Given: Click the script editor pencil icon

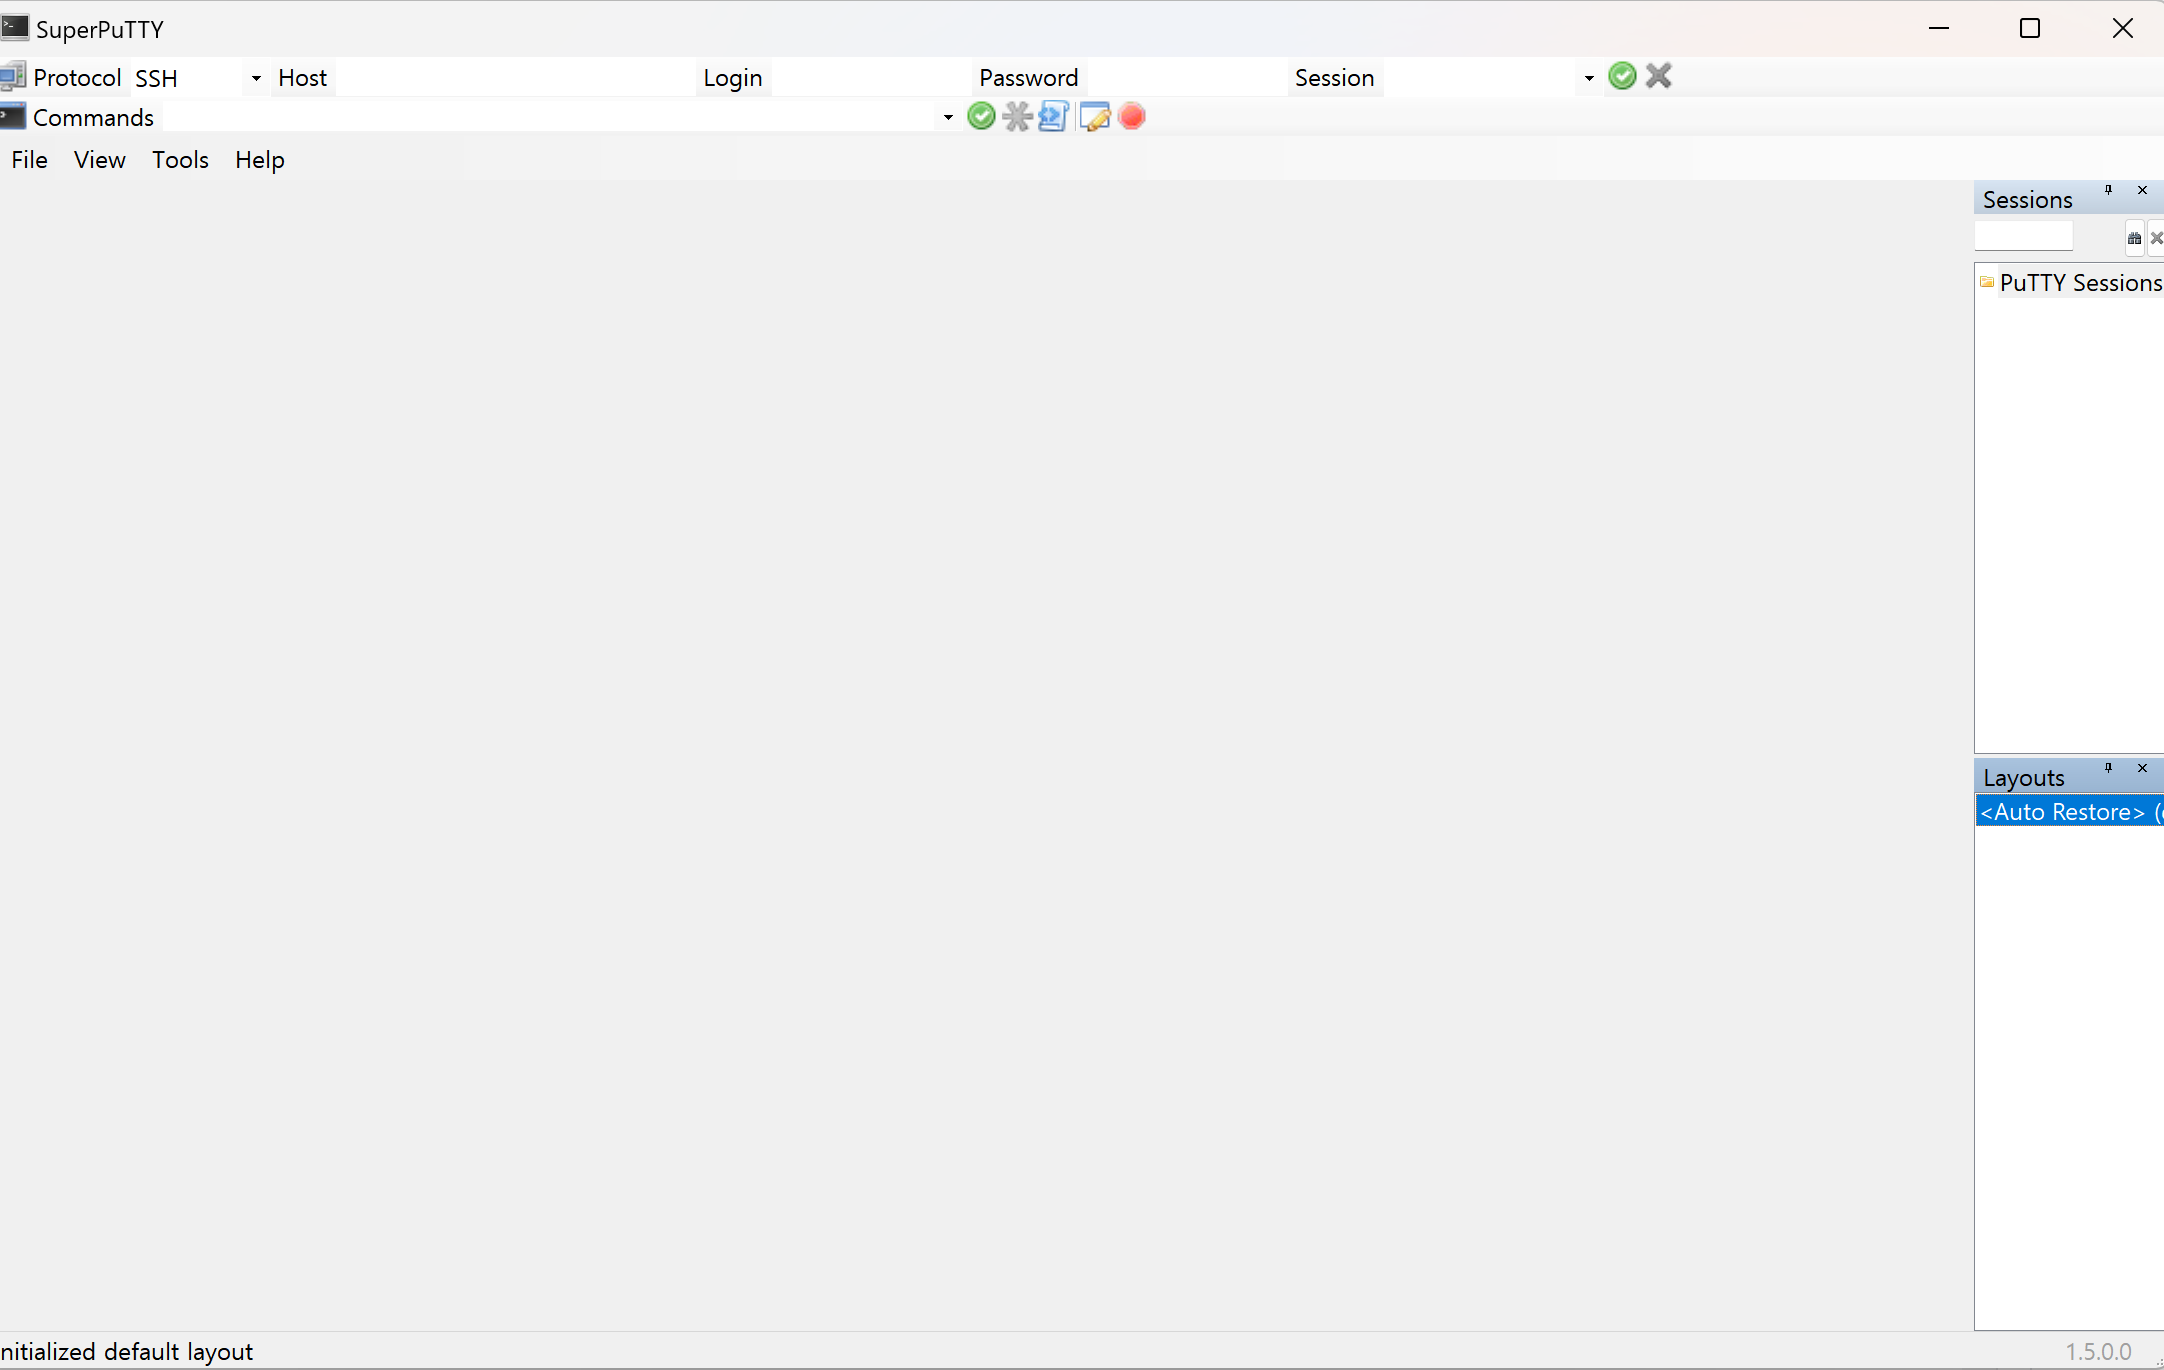Looking at the screenshot, I should (x=1094, y=117).
